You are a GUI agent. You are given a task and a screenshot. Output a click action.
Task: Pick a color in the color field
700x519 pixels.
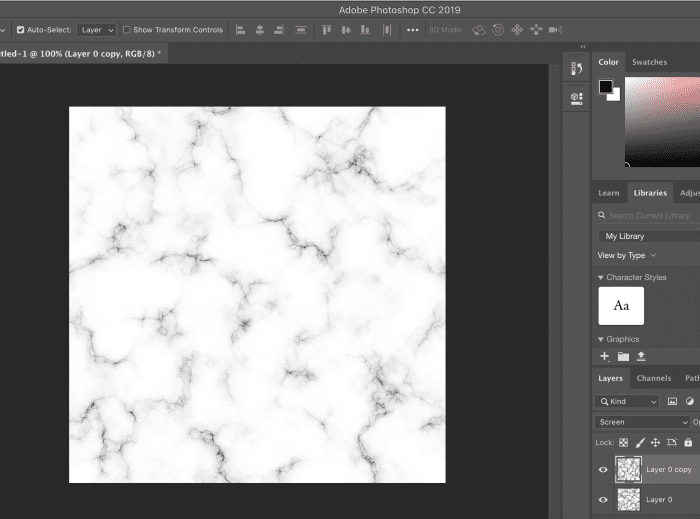pyautogui.click(x=662, y=122)
